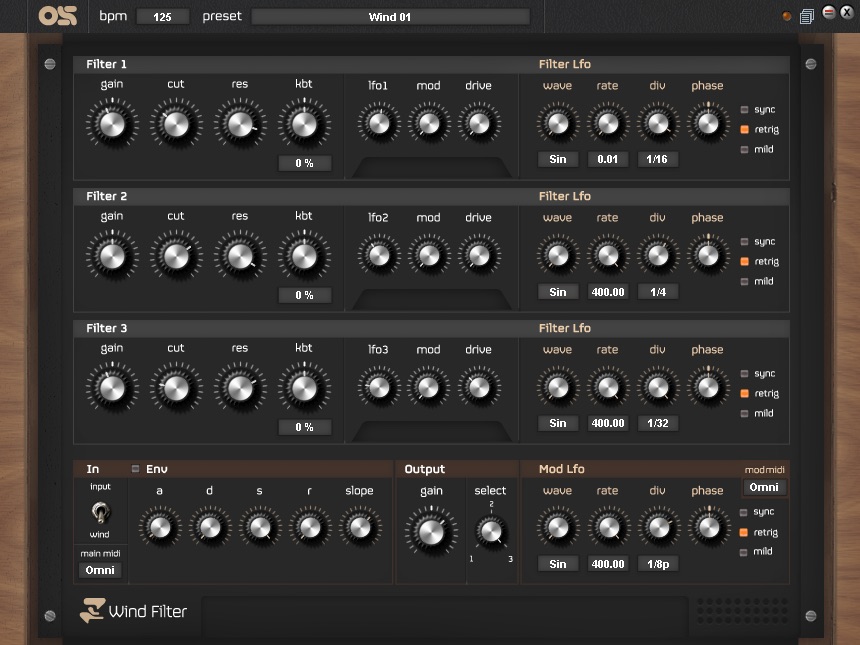The image size is (860, 645).
Task: Open Filter 3 Lfo 1/32 div selector
Action: point(658,423)
